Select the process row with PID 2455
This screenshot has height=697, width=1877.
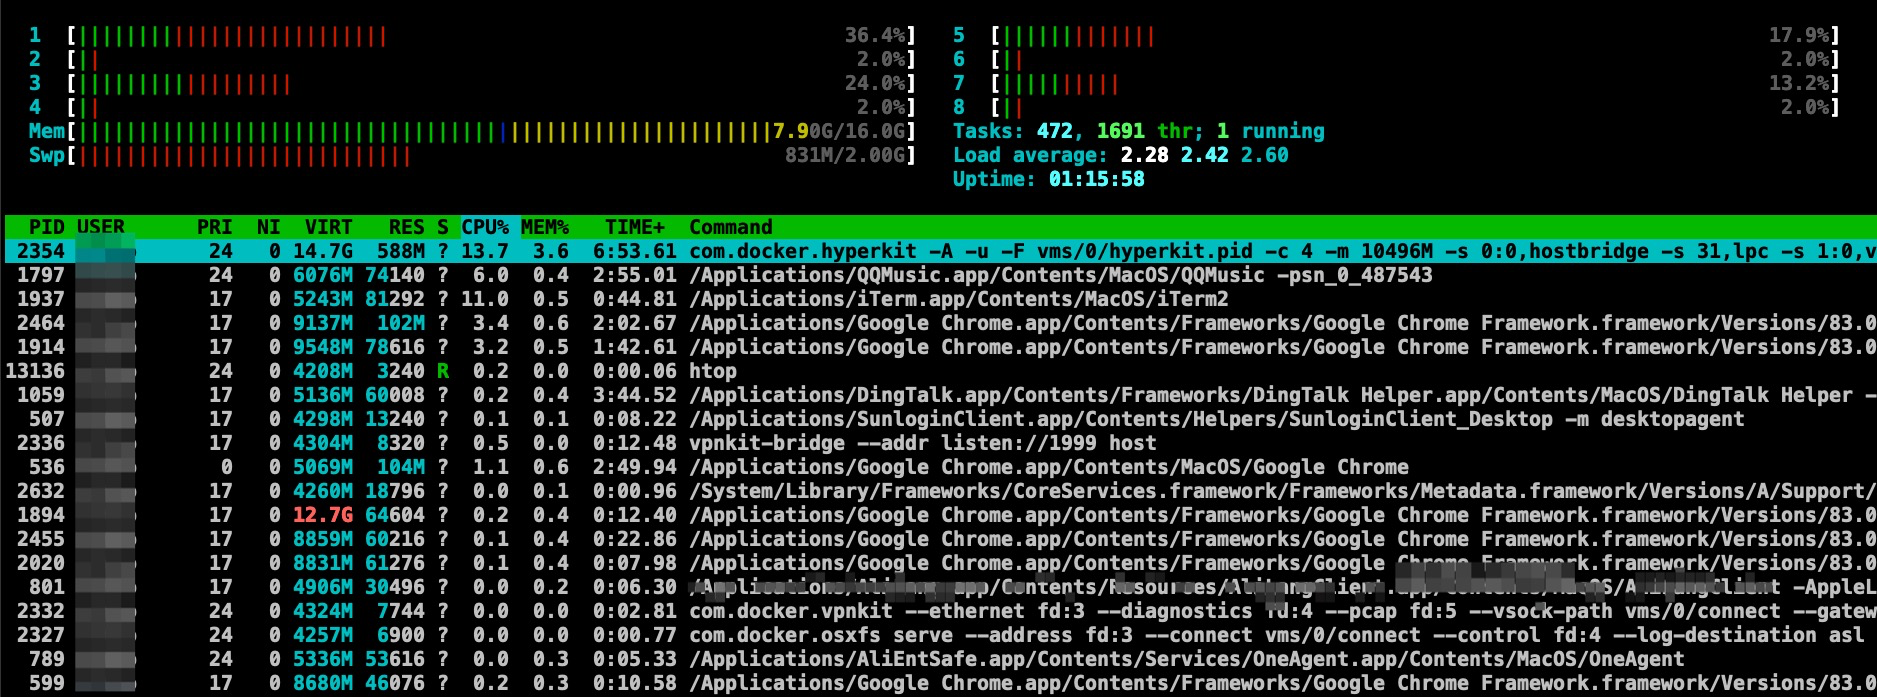click(940, 539)
